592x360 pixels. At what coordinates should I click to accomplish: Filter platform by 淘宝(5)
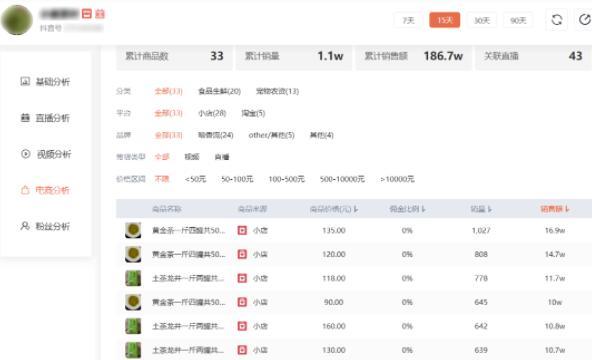coord(253,113)
